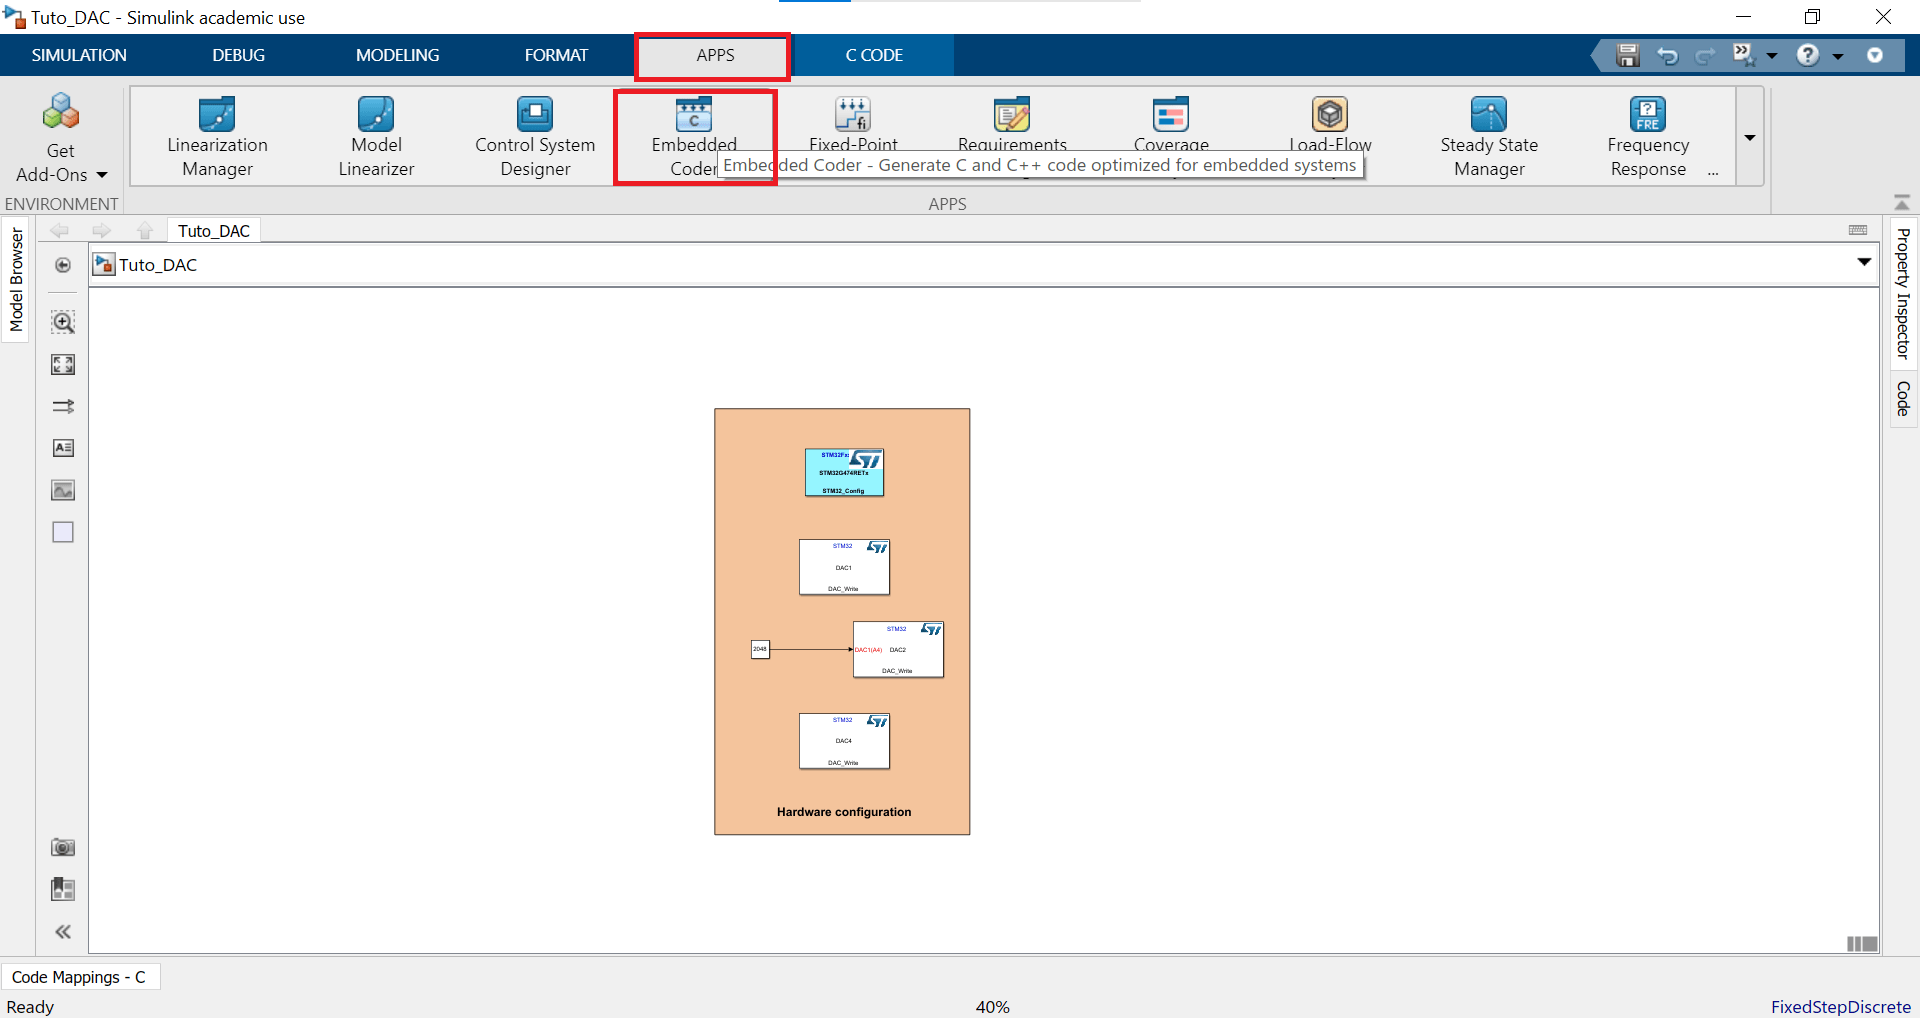The height and width of the screenshot is (1018, 1920).
Task: Toggle sample time display icon
Action: [x=63, y=406]
